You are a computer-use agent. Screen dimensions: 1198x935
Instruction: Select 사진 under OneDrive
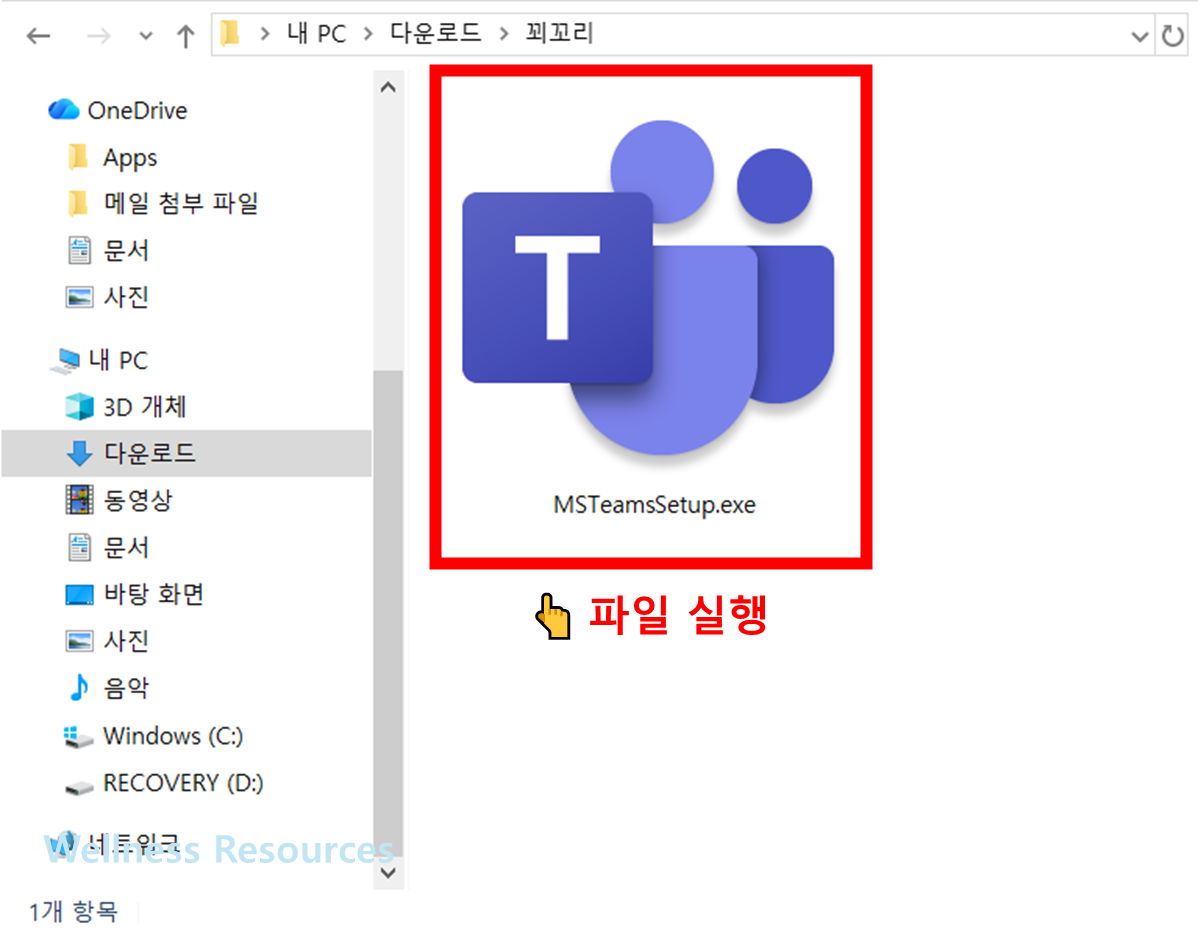tap(126, 297)
